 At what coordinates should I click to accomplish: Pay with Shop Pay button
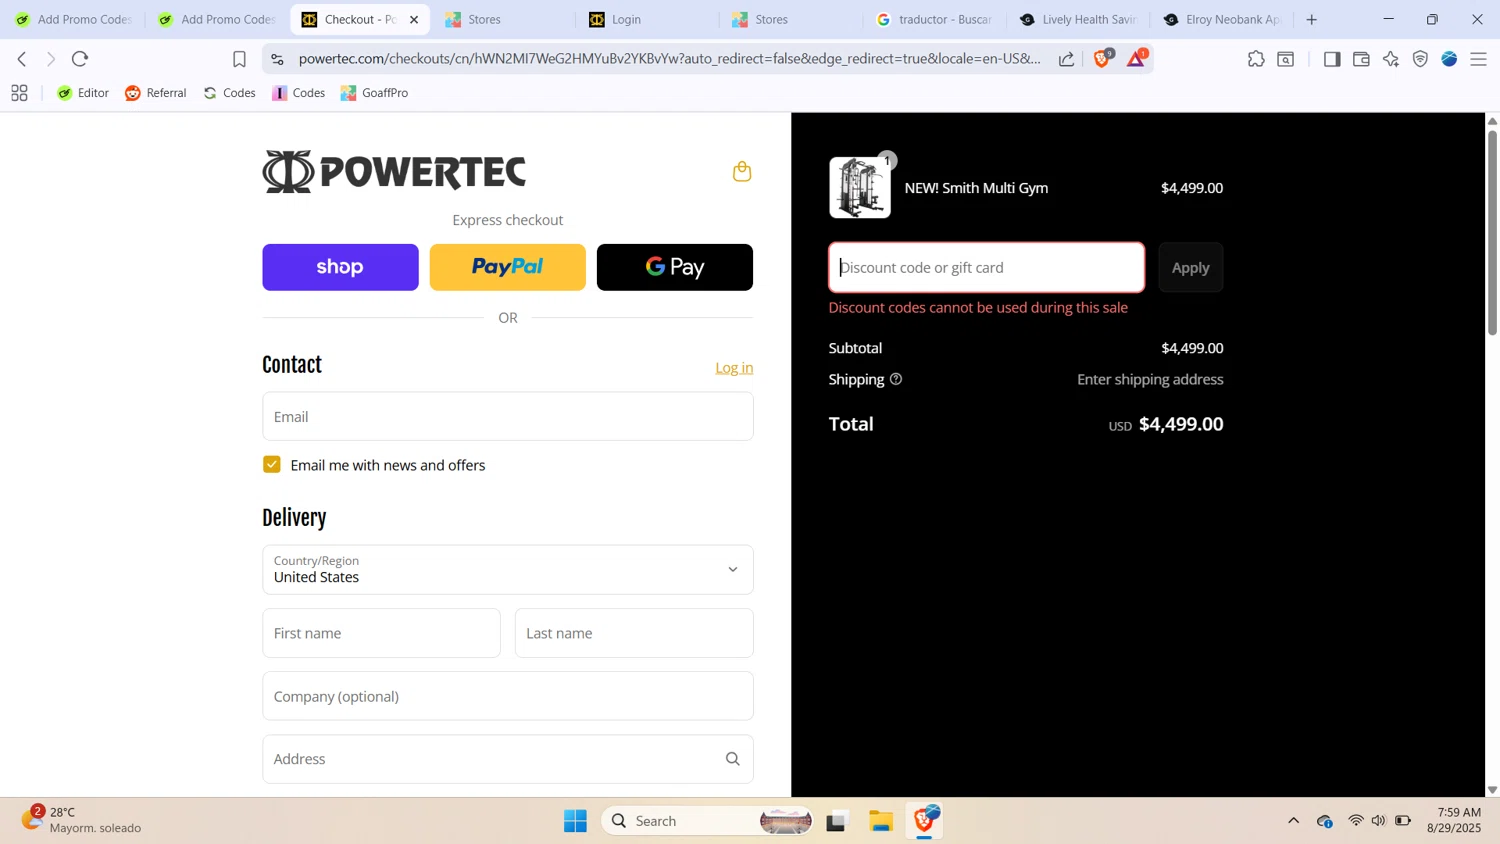[340, 267]
